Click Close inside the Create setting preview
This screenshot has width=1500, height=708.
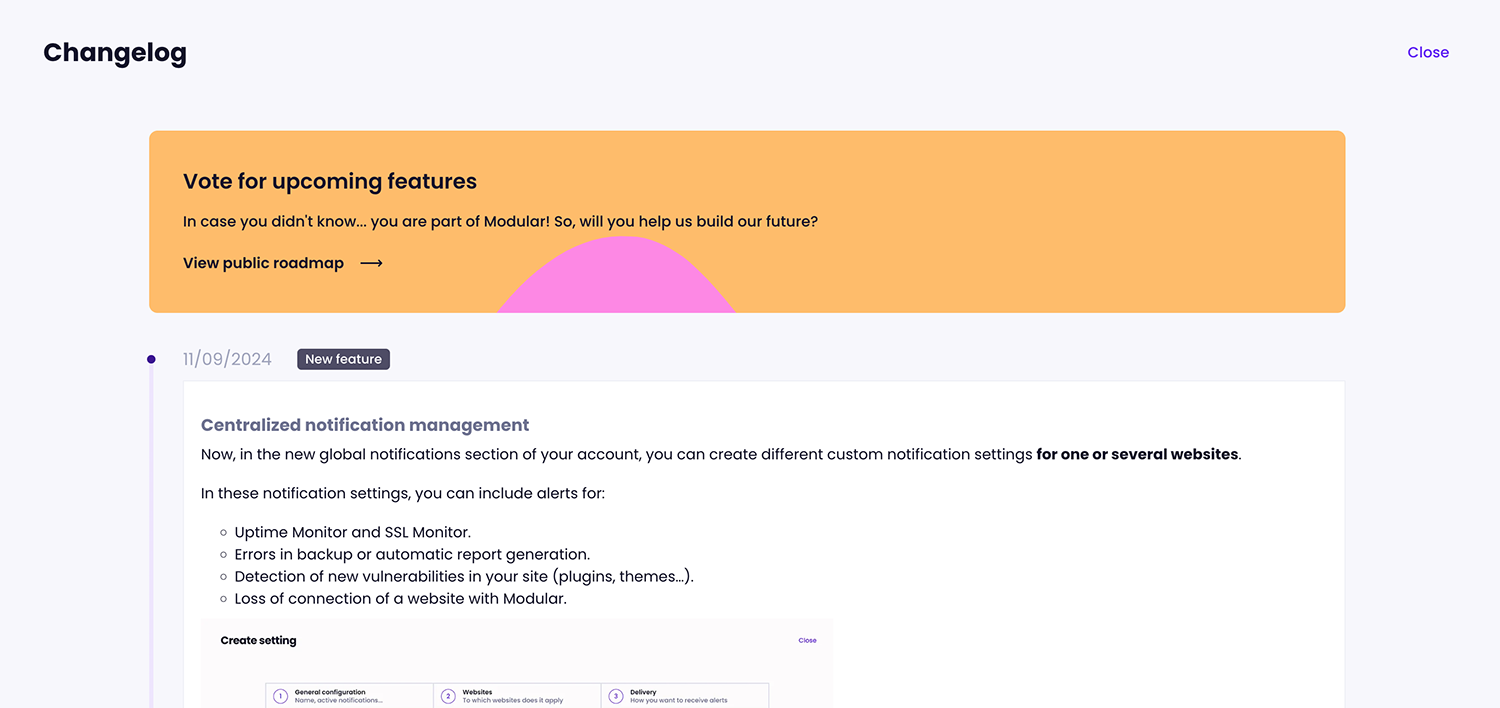coord(807,640)
